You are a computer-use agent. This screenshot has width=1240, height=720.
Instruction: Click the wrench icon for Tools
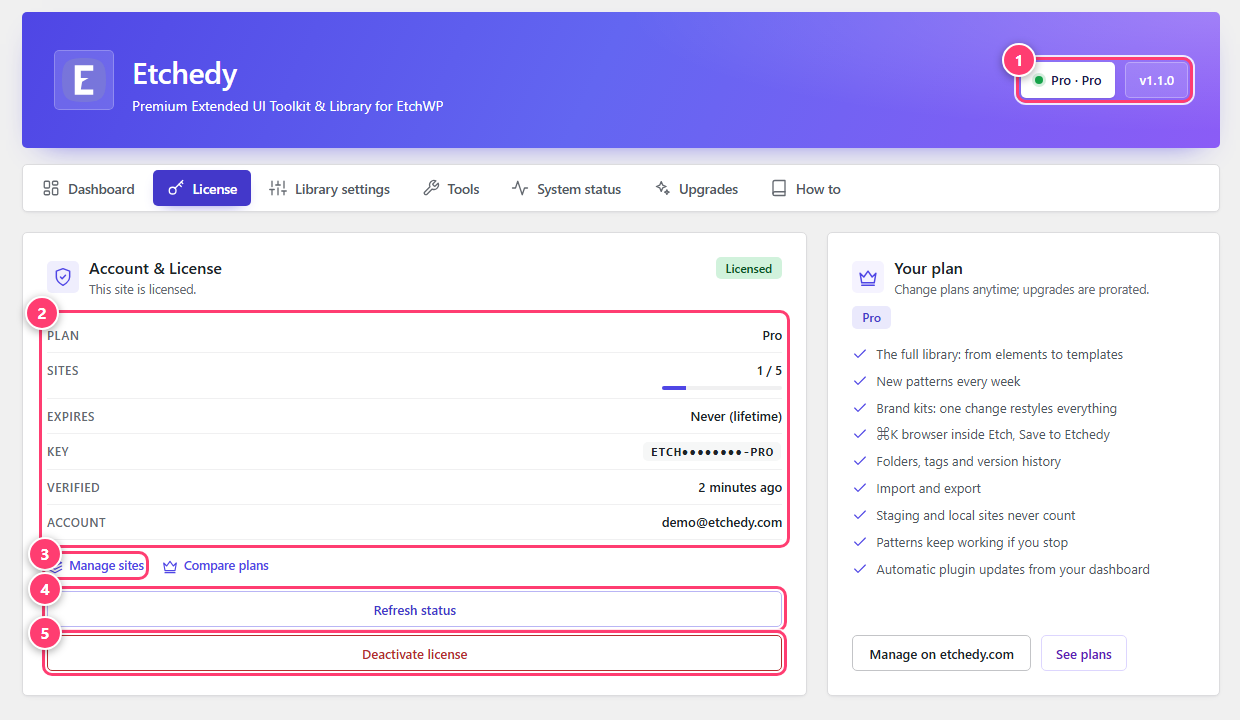431,189
